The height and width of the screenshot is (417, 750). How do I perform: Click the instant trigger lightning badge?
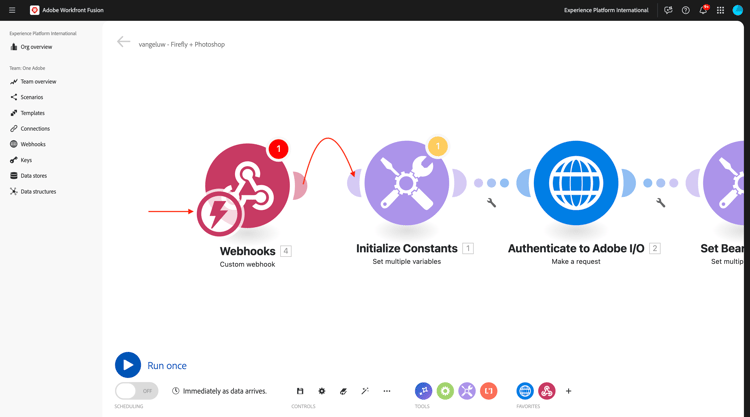point(219,214)
